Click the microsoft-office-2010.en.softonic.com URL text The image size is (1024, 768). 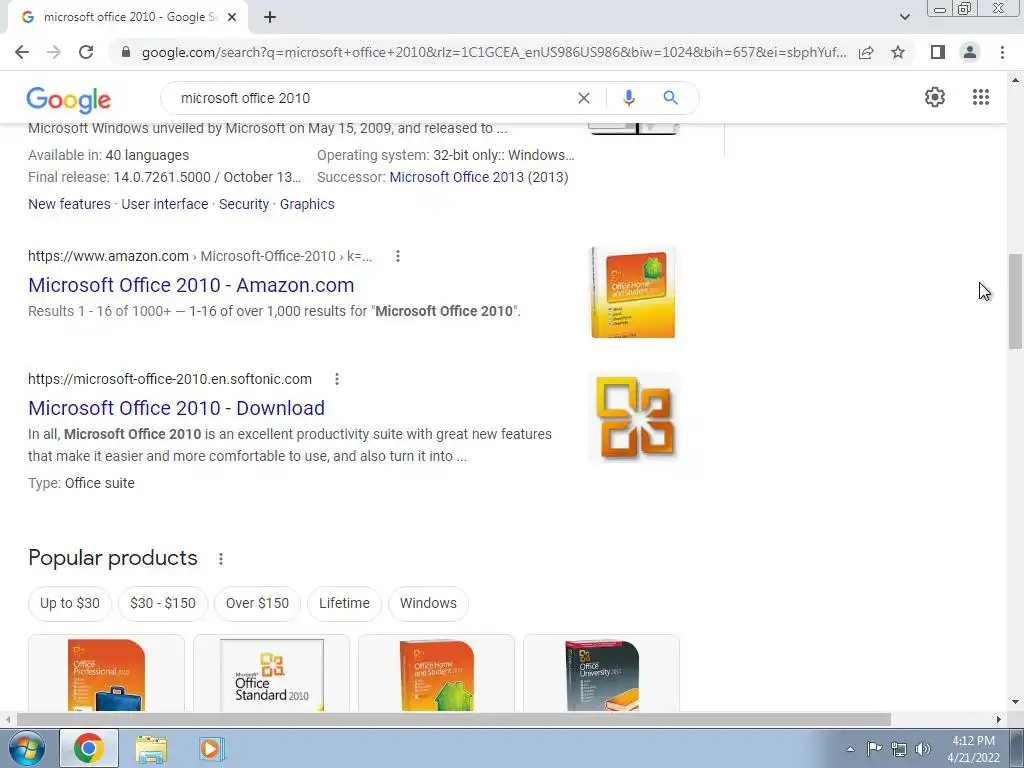click(170, 379)
